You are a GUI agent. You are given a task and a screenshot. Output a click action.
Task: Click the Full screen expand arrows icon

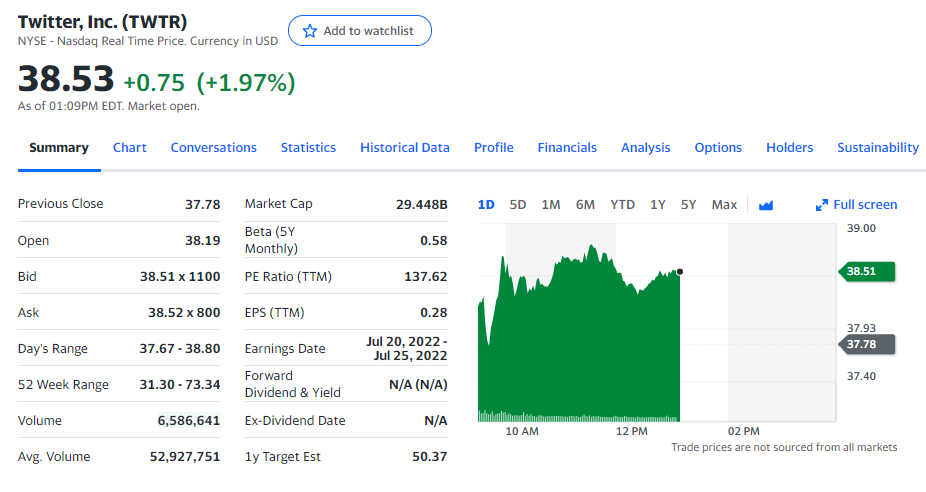coord(822,205)
